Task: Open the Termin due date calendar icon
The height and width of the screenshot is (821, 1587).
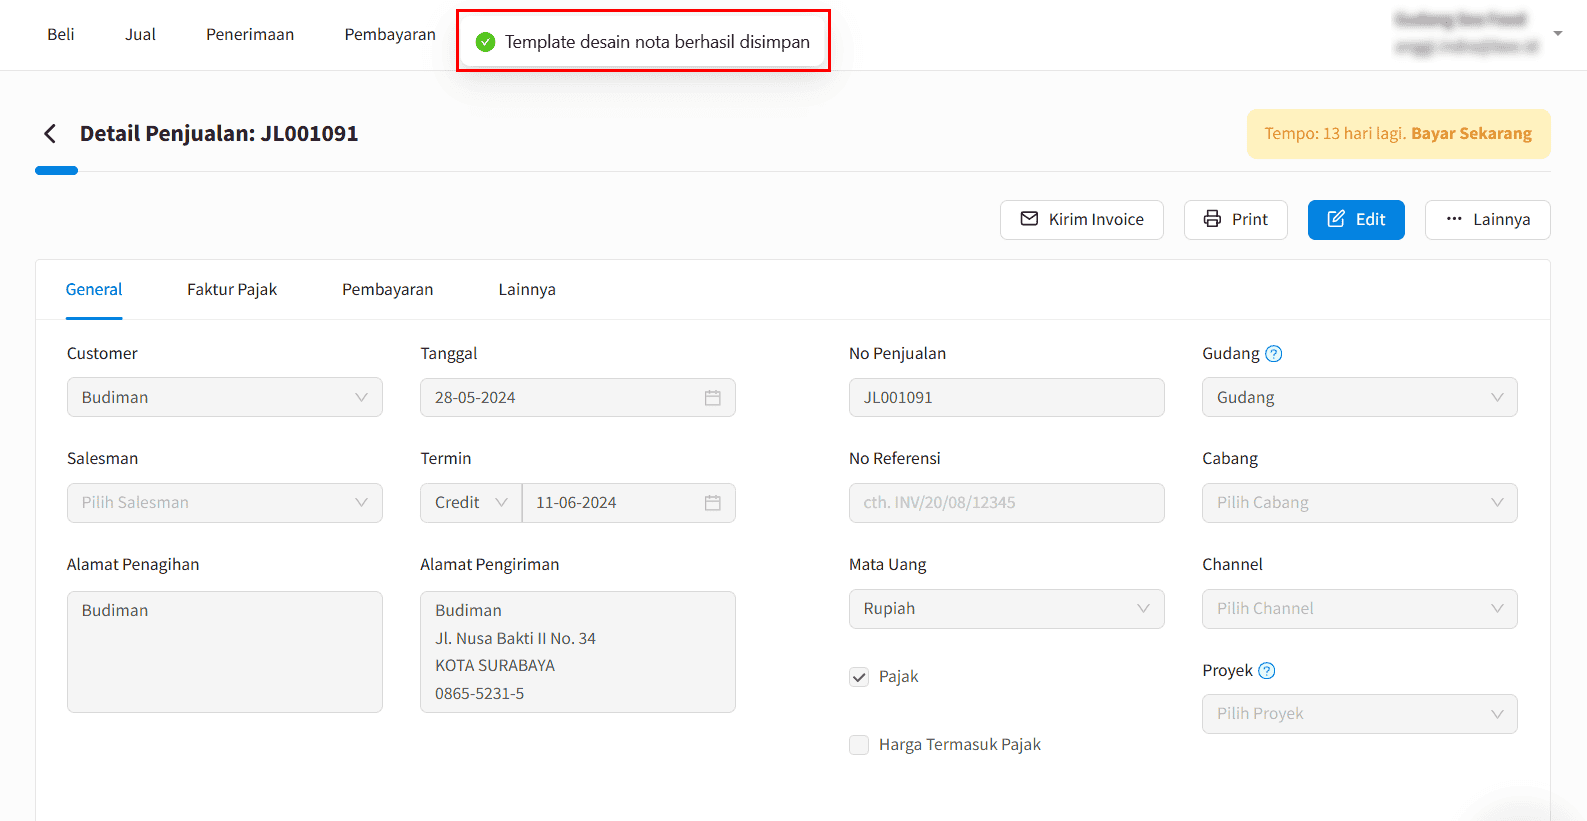Action: coord(712,503)
